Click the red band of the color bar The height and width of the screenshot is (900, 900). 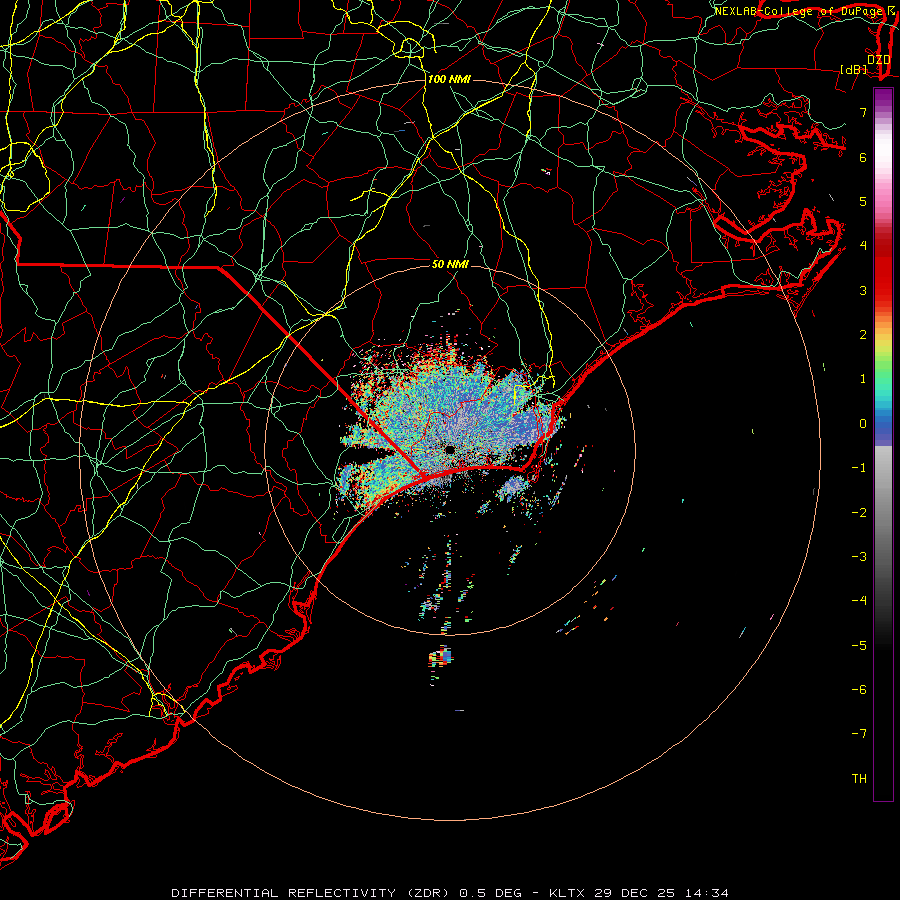pyautogui.click(x=883, y=270)
